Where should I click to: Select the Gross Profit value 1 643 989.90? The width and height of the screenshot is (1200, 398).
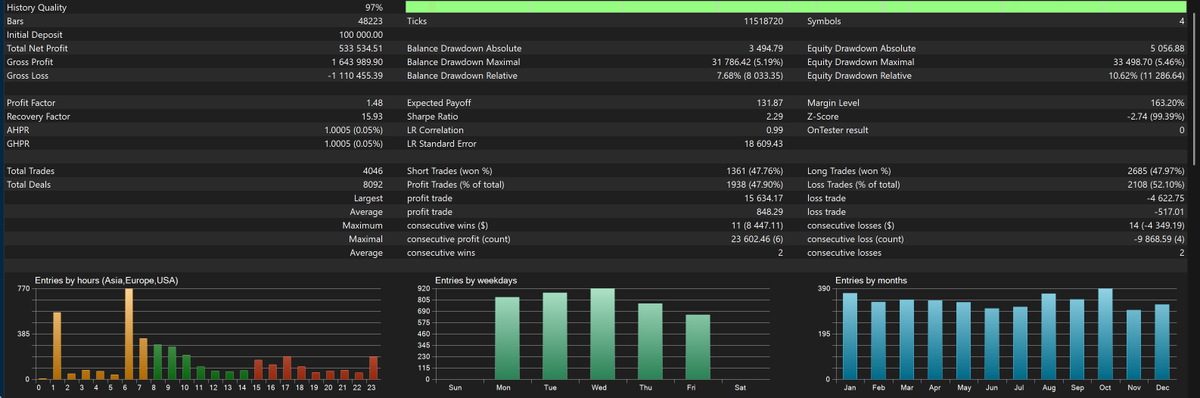pyautogui.click(x=357, y=62)
